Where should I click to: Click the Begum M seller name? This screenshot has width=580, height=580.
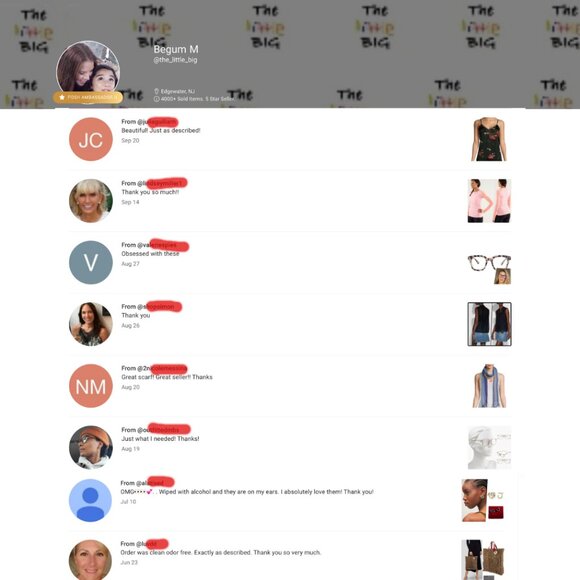(176, 49)
